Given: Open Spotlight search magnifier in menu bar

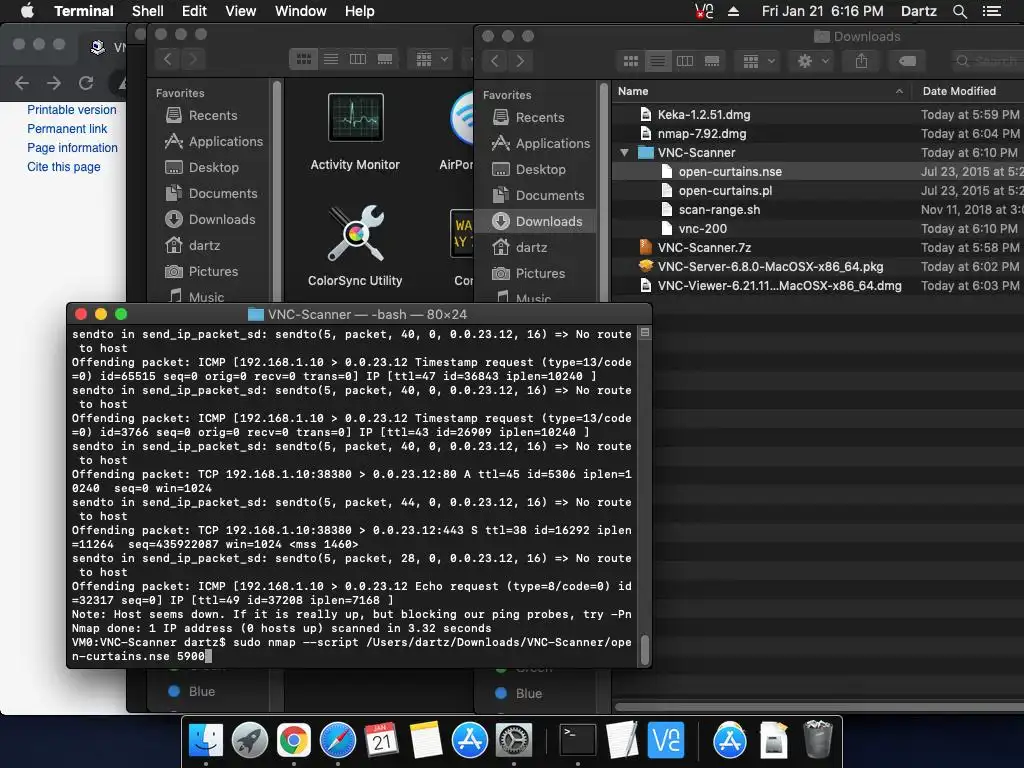Looking at the screenshot, I should click(x=959, y=11).
